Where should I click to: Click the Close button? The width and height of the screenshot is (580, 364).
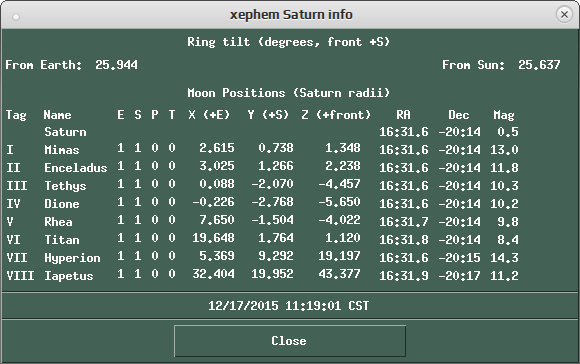pos(290,341)
